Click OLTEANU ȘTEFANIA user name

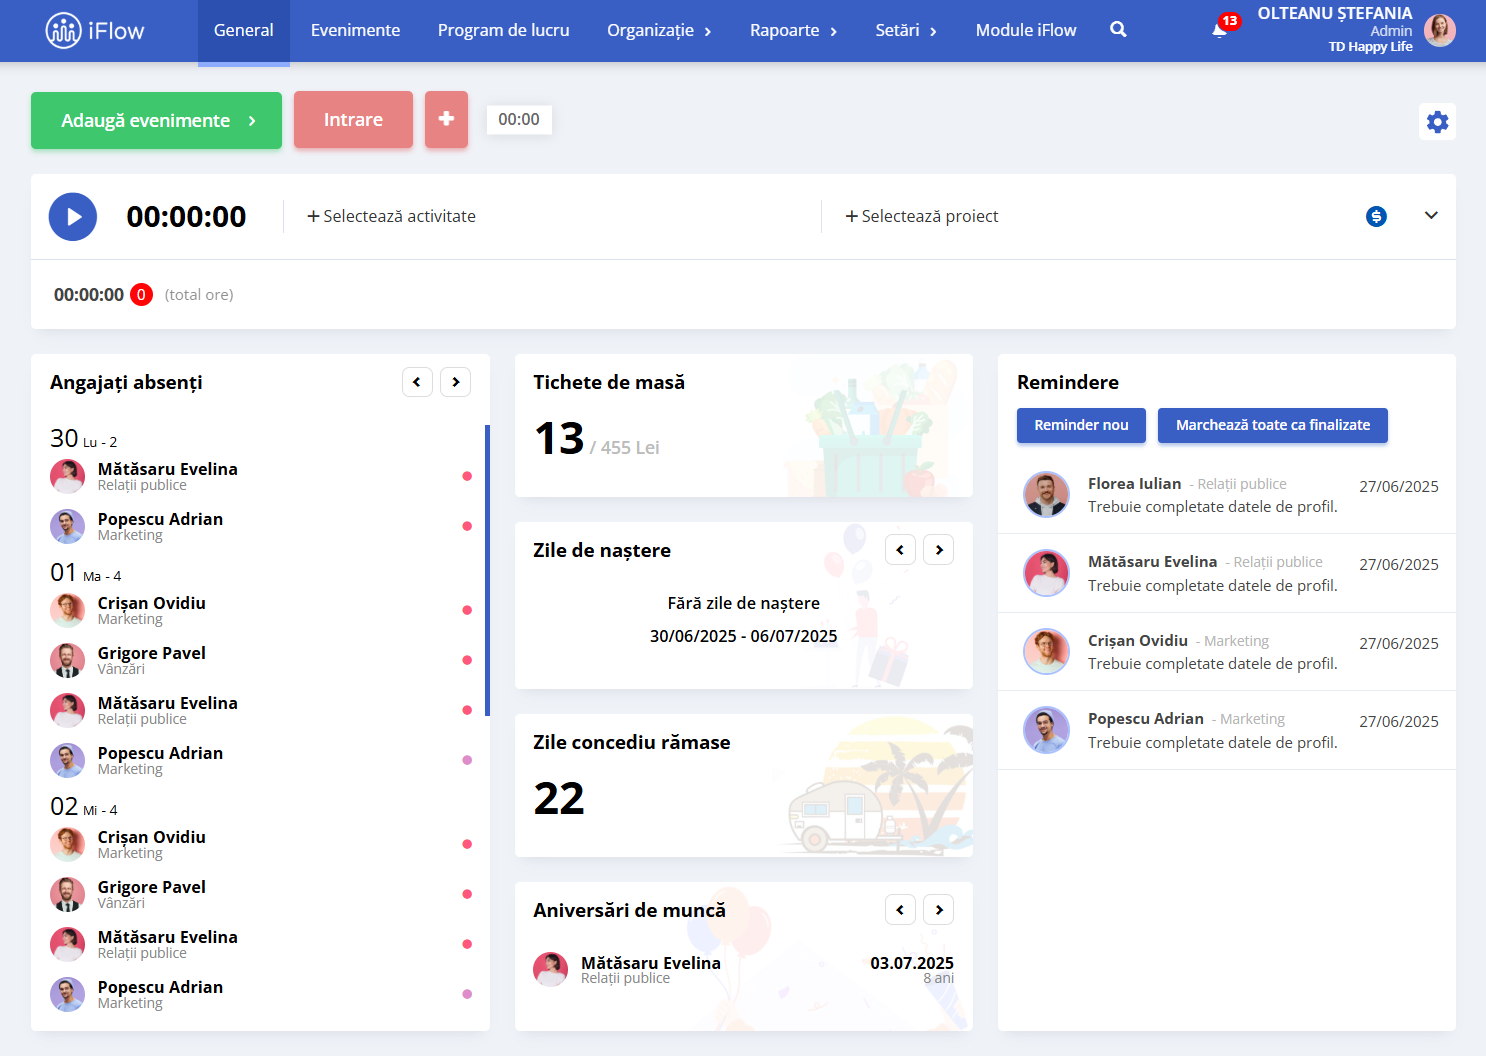point(1335,14)
